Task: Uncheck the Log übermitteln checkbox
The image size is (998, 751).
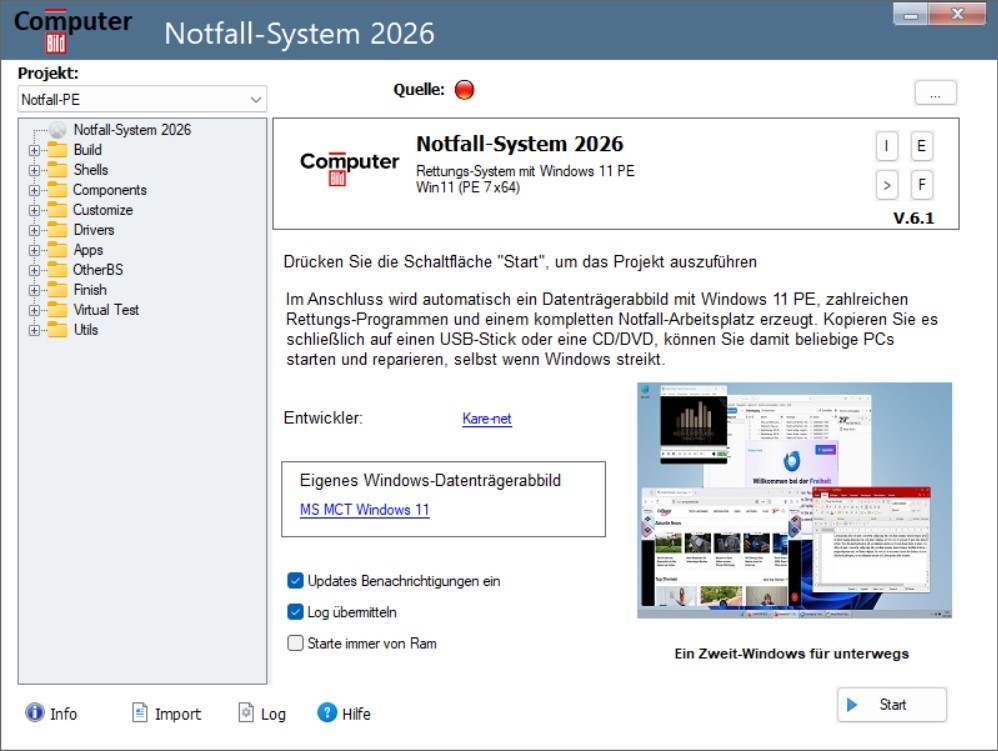Action: (295, 612)
